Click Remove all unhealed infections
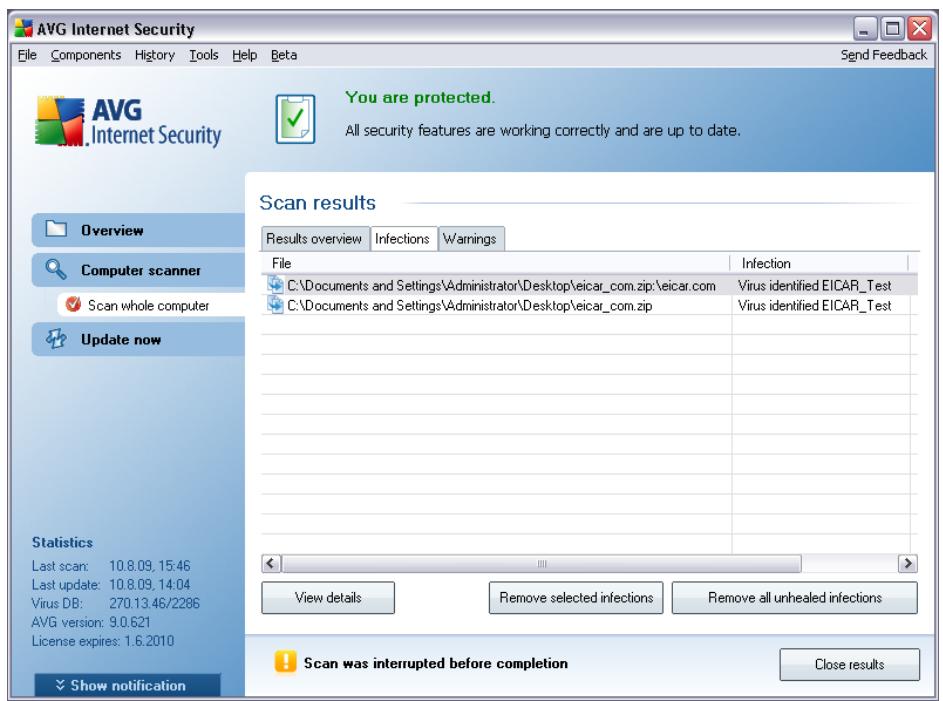Viewport: 943px width, 701px height. [x=794, y=598]
